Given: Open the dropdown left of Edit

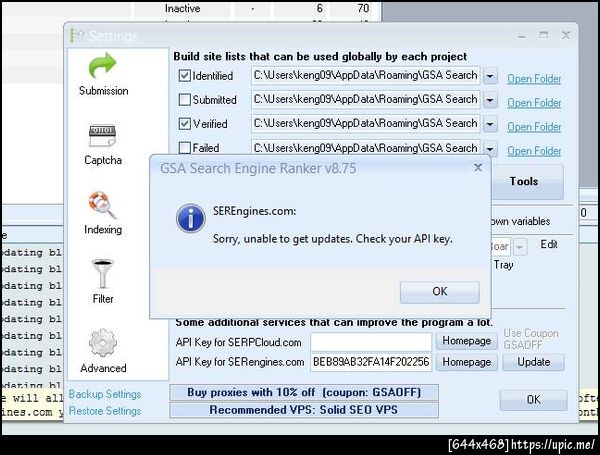Looking at the screenshot, I should pyautogui.click(x=520, y=247).
